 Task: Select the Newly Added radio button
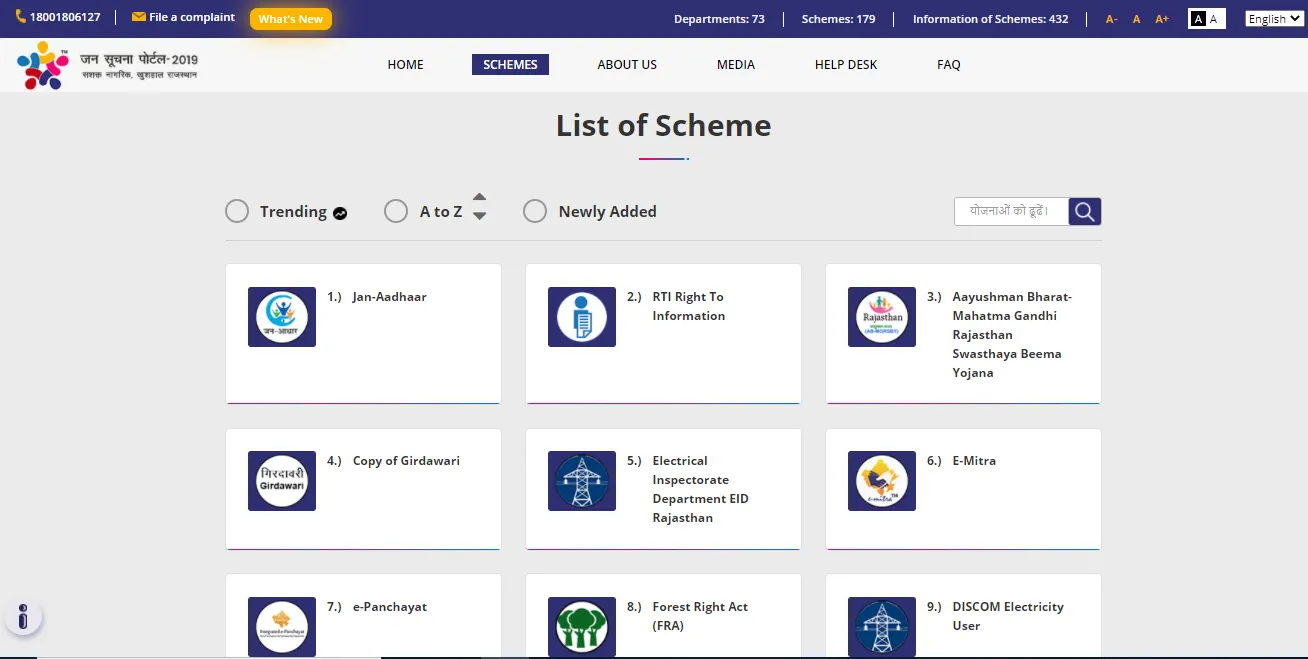point(535,211)
